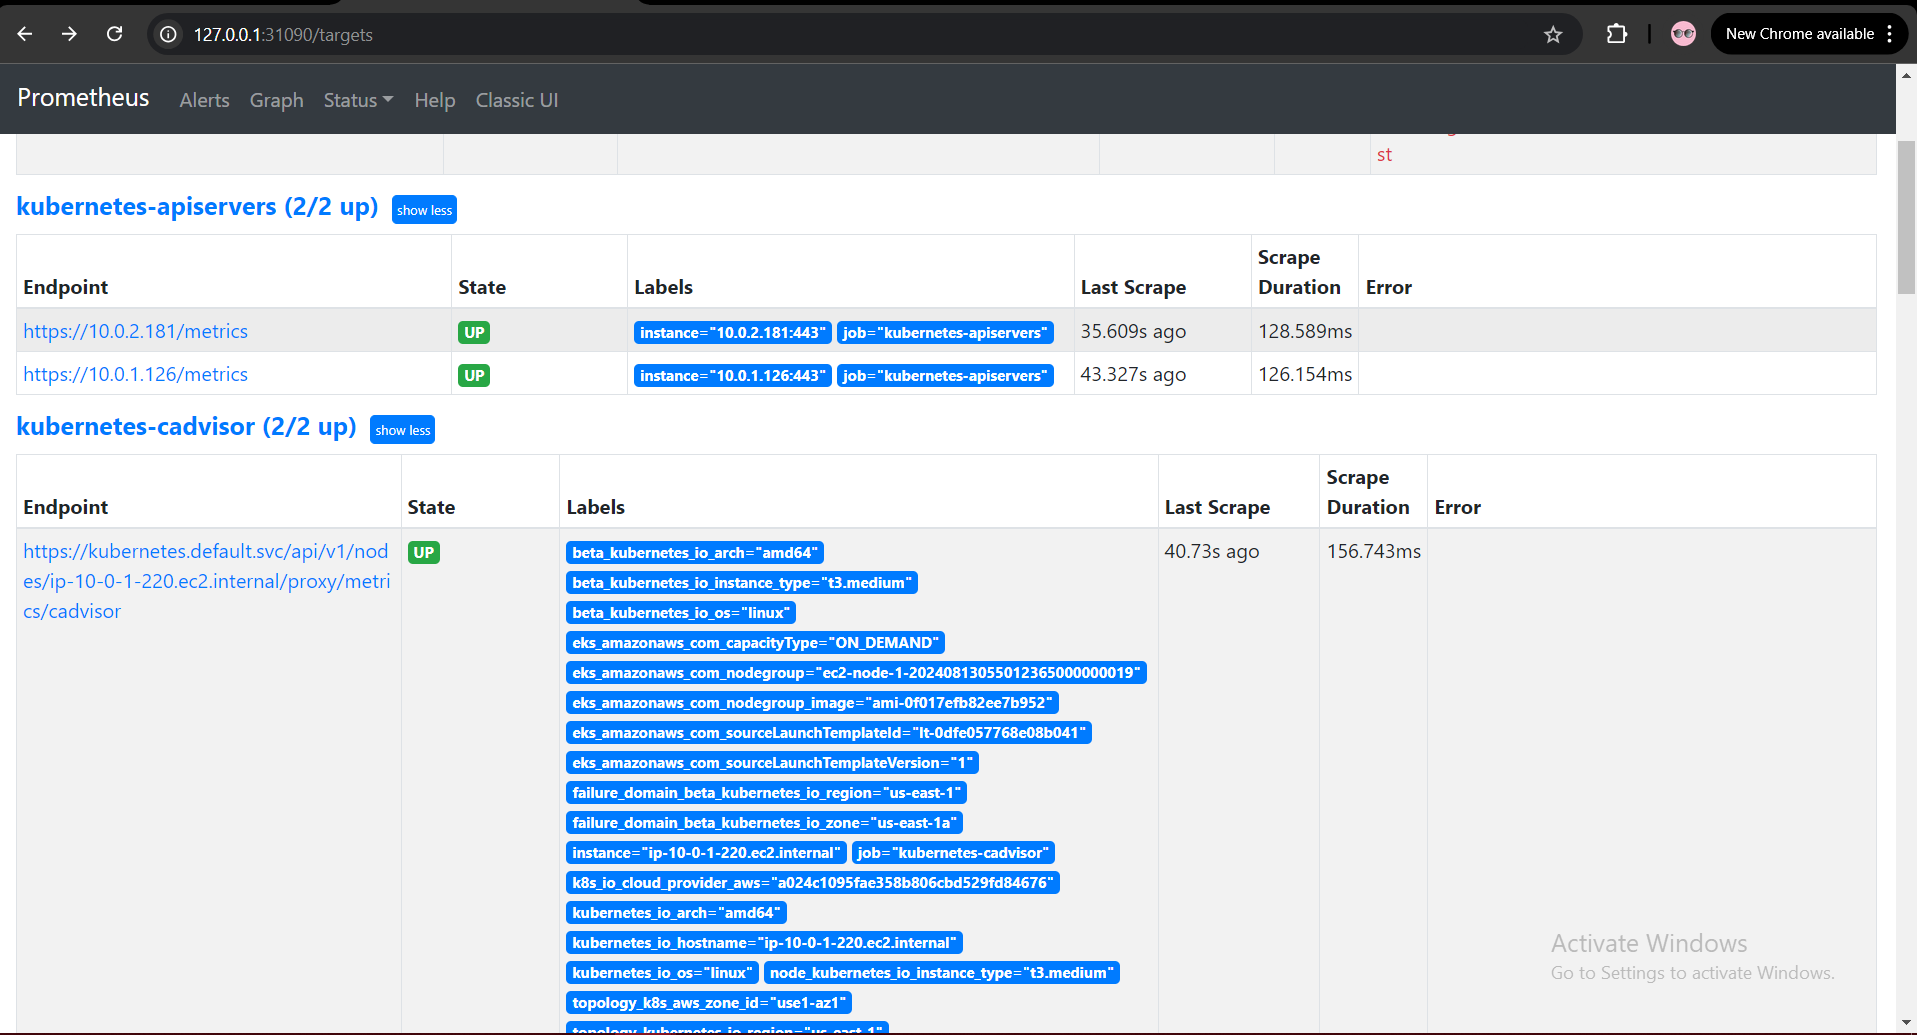Click the UP badge for cadvisor endpoint
This screenshot has height=1035, width=1917.
[424, 552]
